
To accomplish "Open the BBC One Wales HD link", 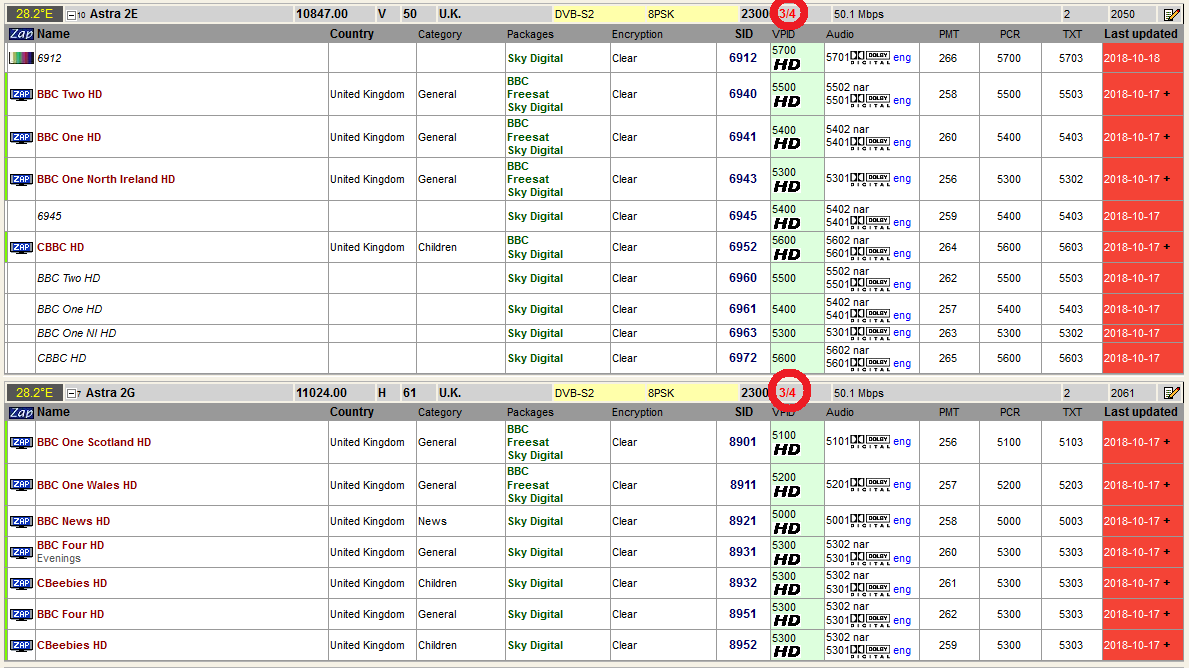I will pos(87,485).
